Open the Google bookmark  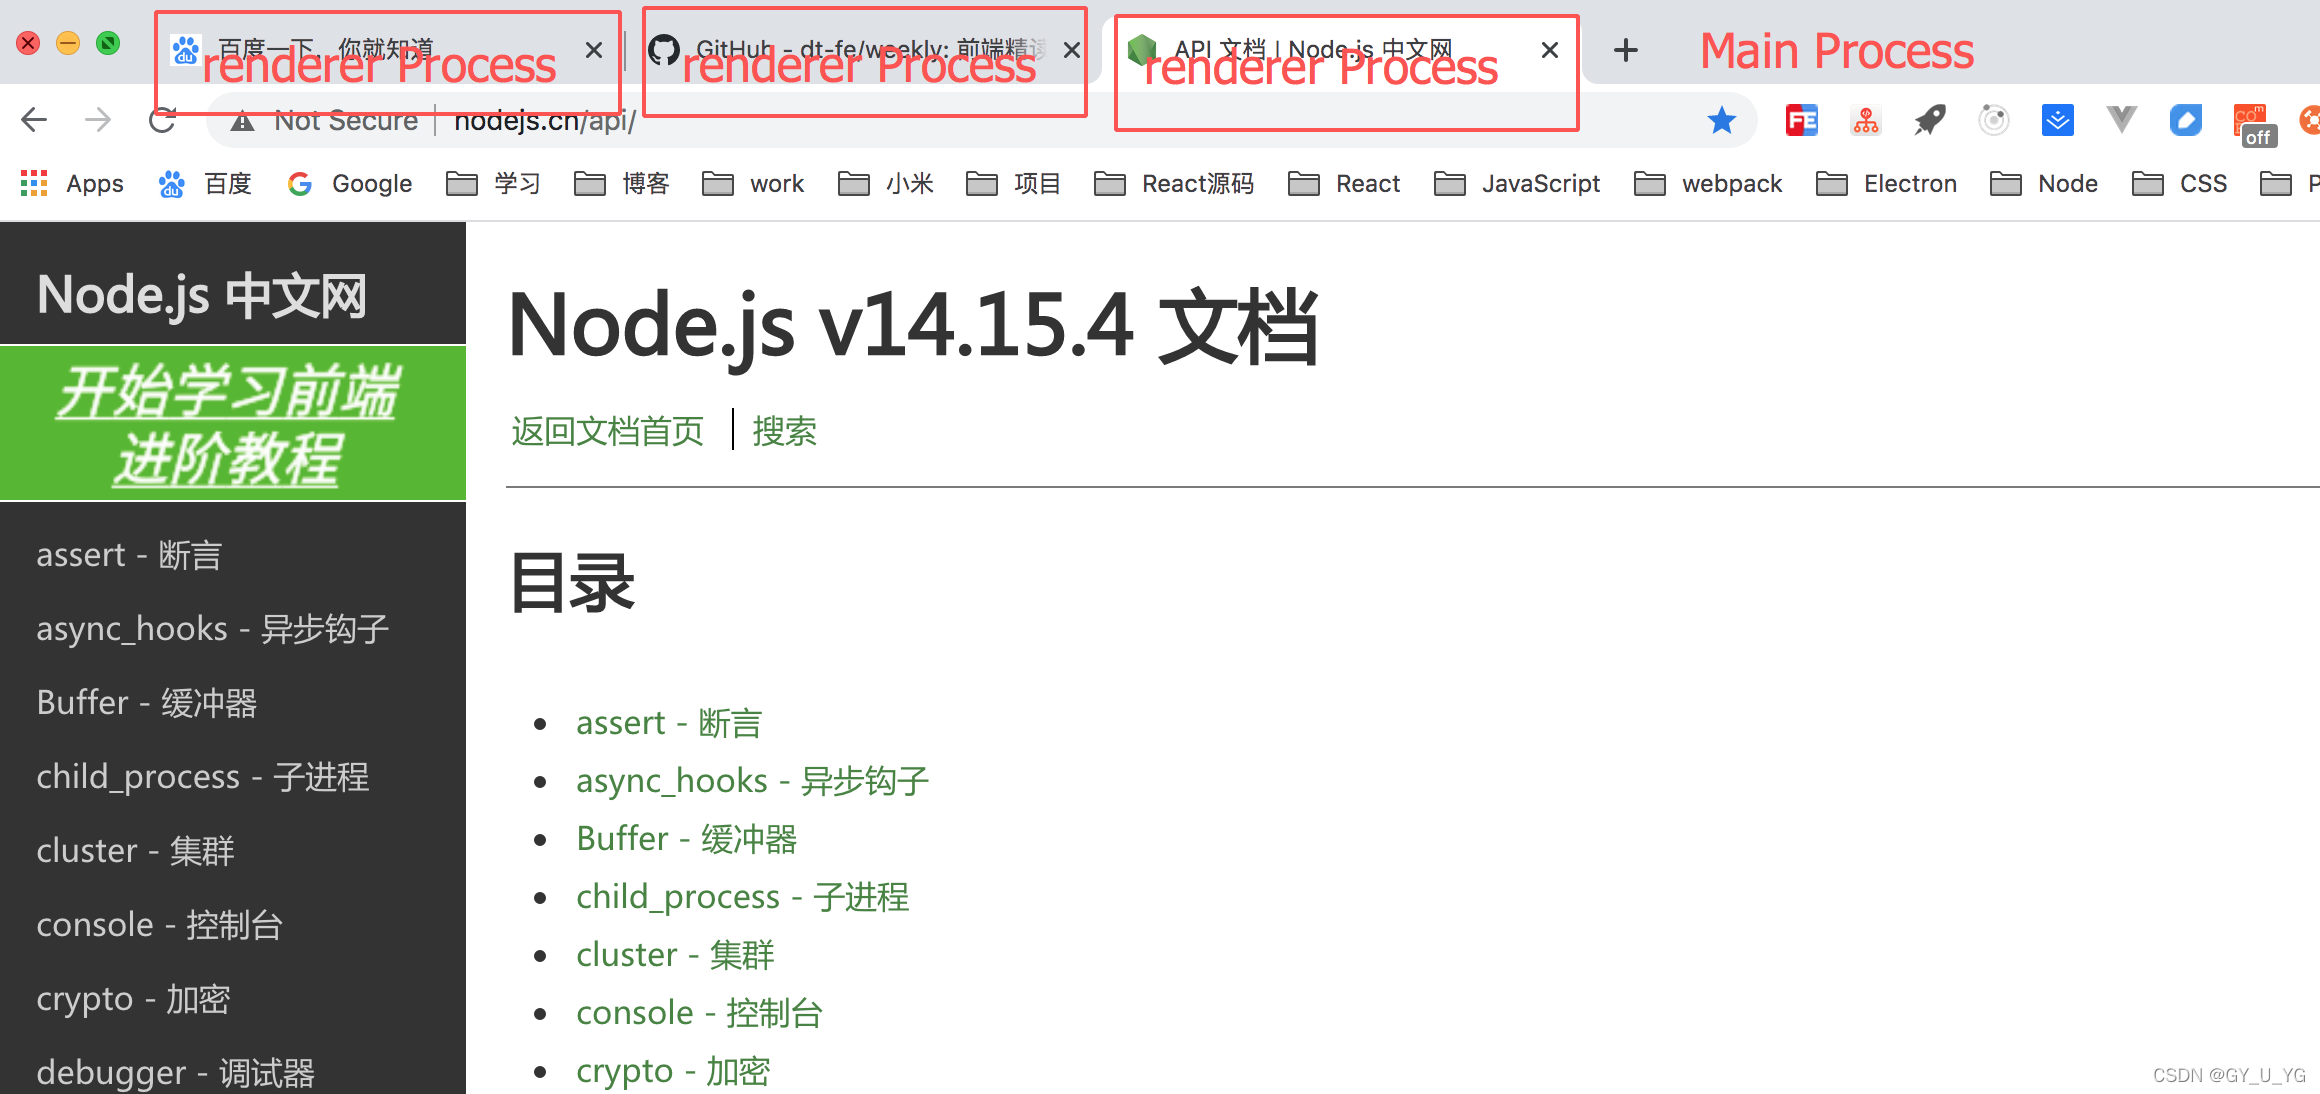pyautogui.click(x=350, y=184)
